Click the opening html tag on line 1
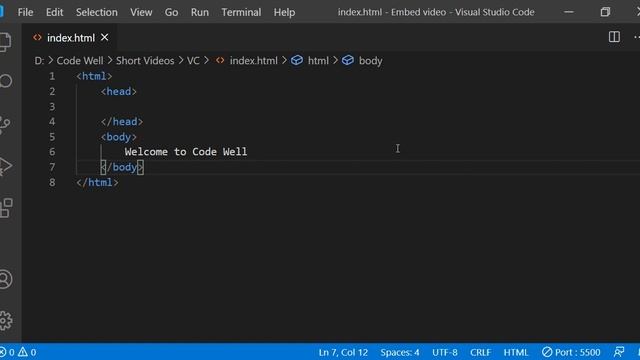The width and height of the screenshot is (640, 360). click(x=94, y=76)
